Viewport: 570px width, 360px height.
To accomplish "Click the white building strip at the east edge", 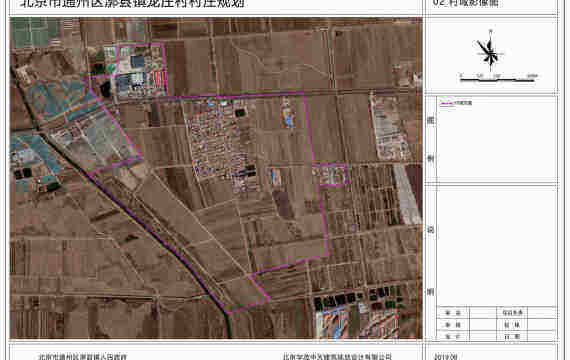I will tap(406, 195).
